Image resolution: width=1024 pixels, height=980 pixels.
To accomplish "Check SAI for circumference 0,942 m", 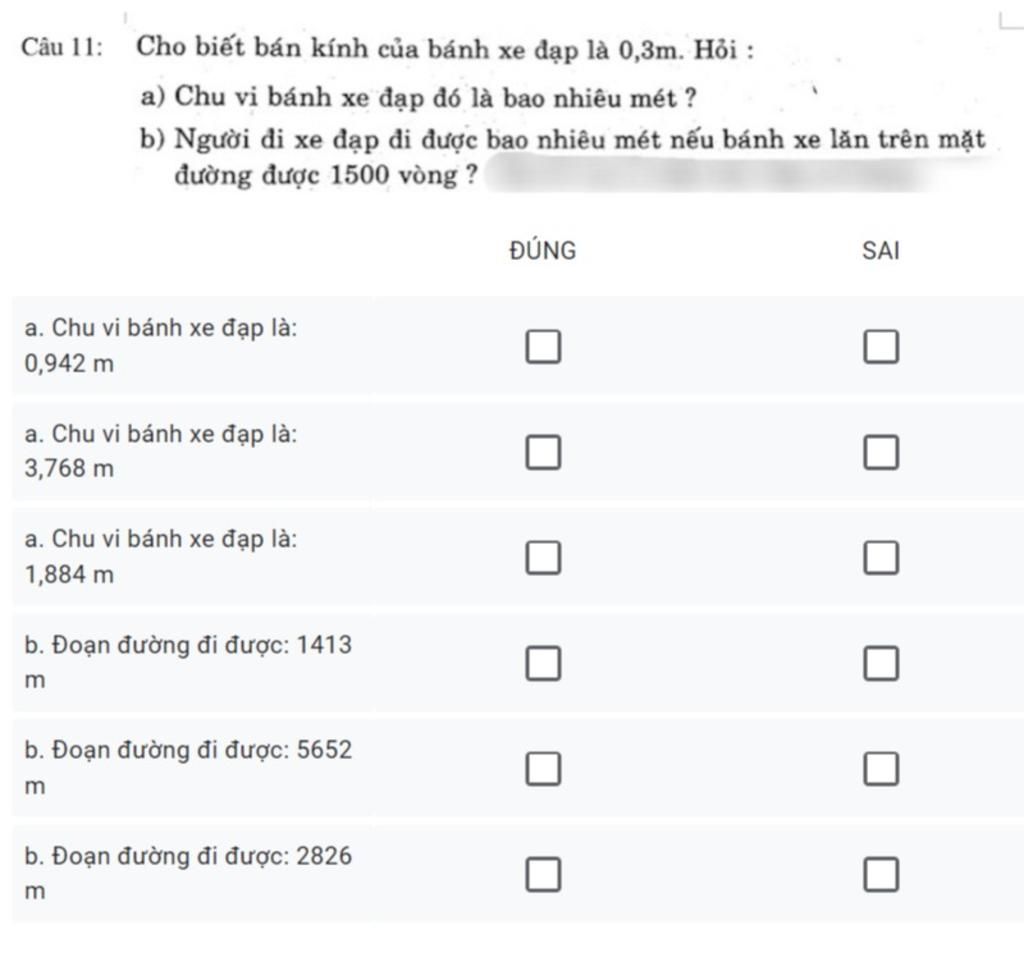I will tap(881, 346).
